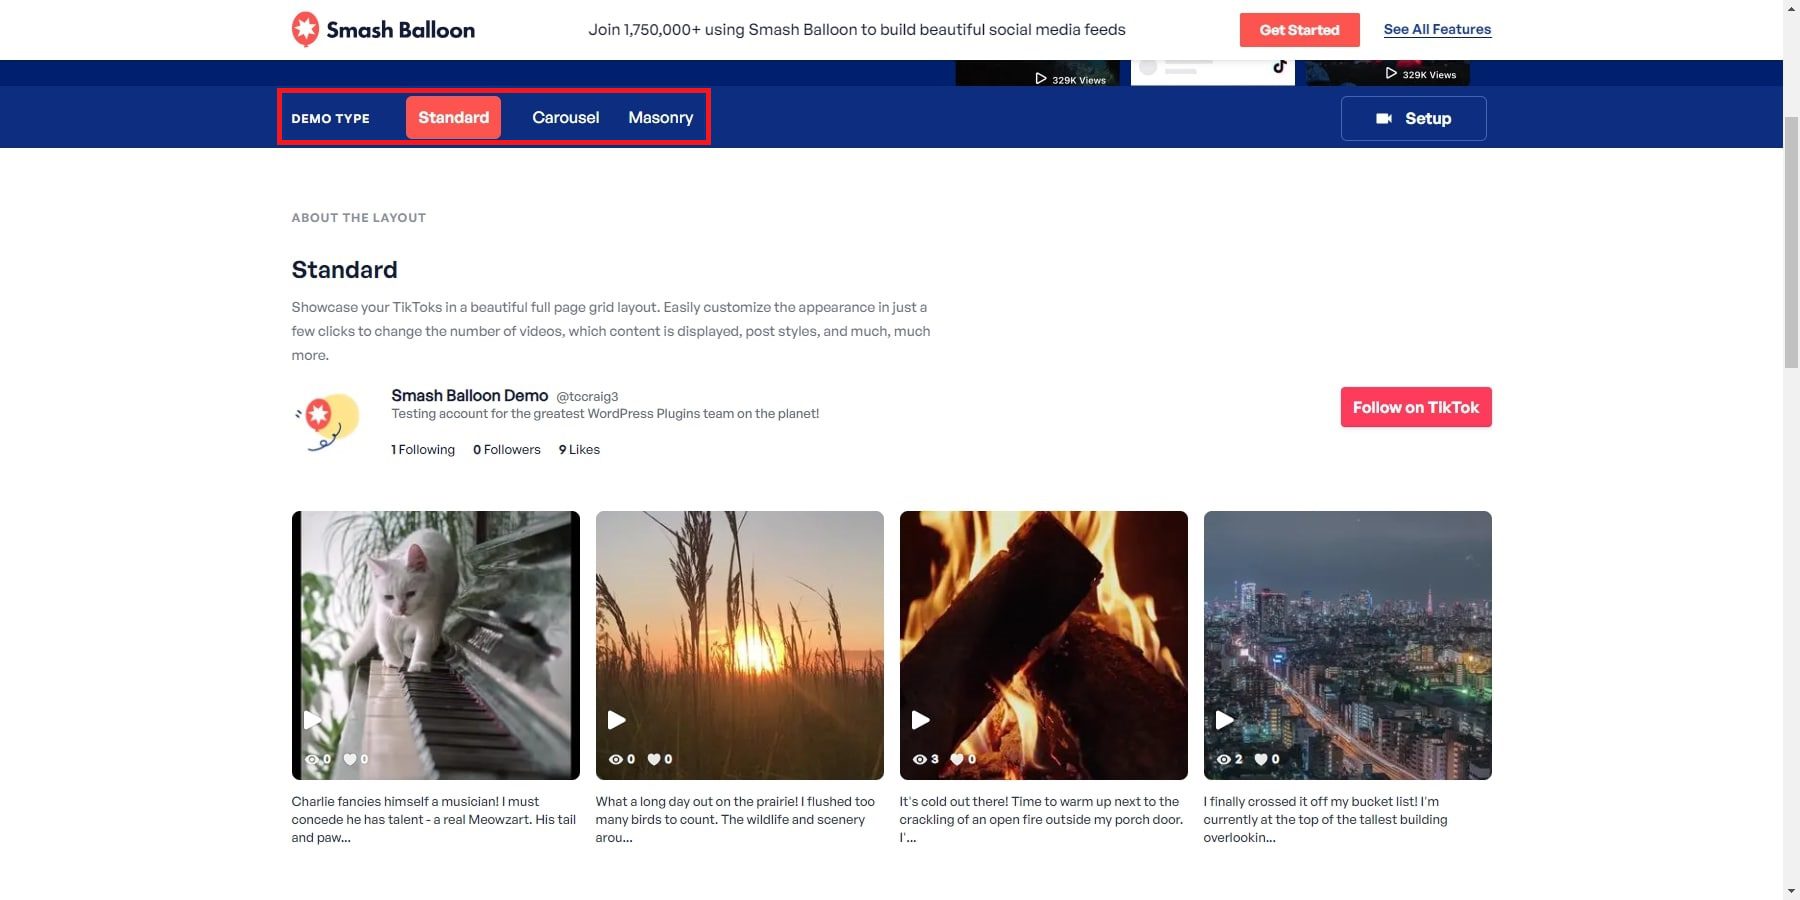Image resolution: width=1800 pixels, height=900 pixels.
Task: Click the vertical scrollbar thumb
Action: click(1791, 241)
